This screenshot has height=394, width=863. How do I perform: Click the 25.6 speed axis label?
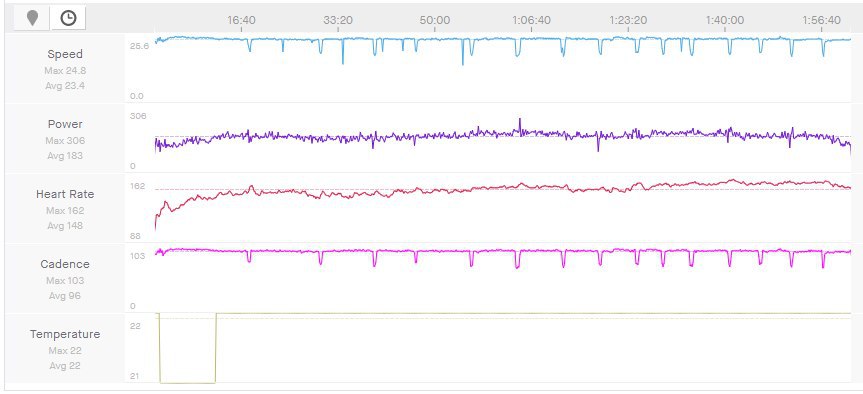[x=139, y=46]
